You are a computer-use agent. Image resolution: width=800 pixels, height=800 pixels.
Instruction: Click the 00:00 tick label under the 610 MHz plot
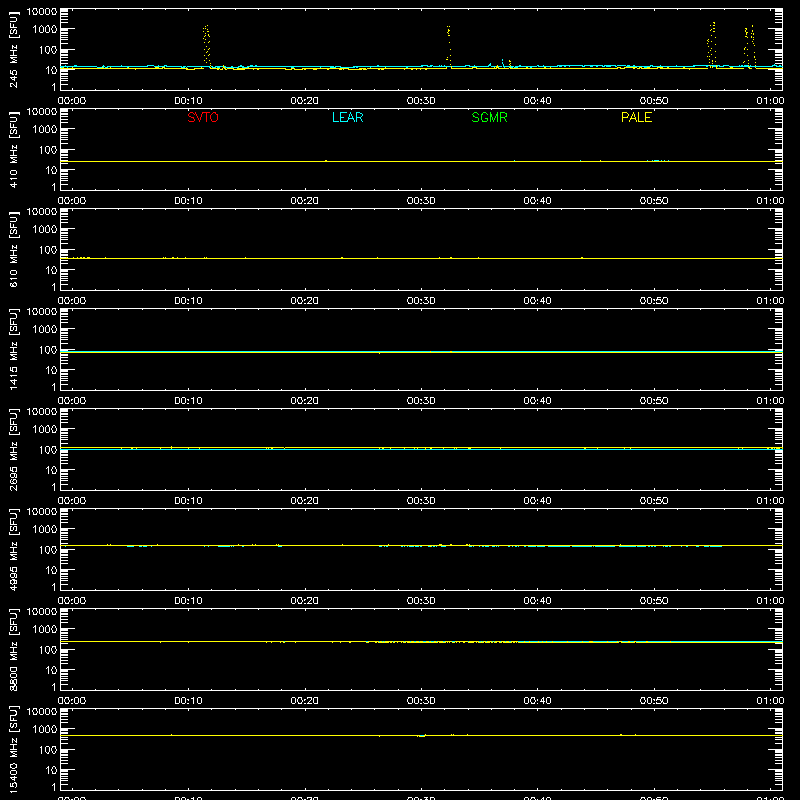tap(72, 301)
